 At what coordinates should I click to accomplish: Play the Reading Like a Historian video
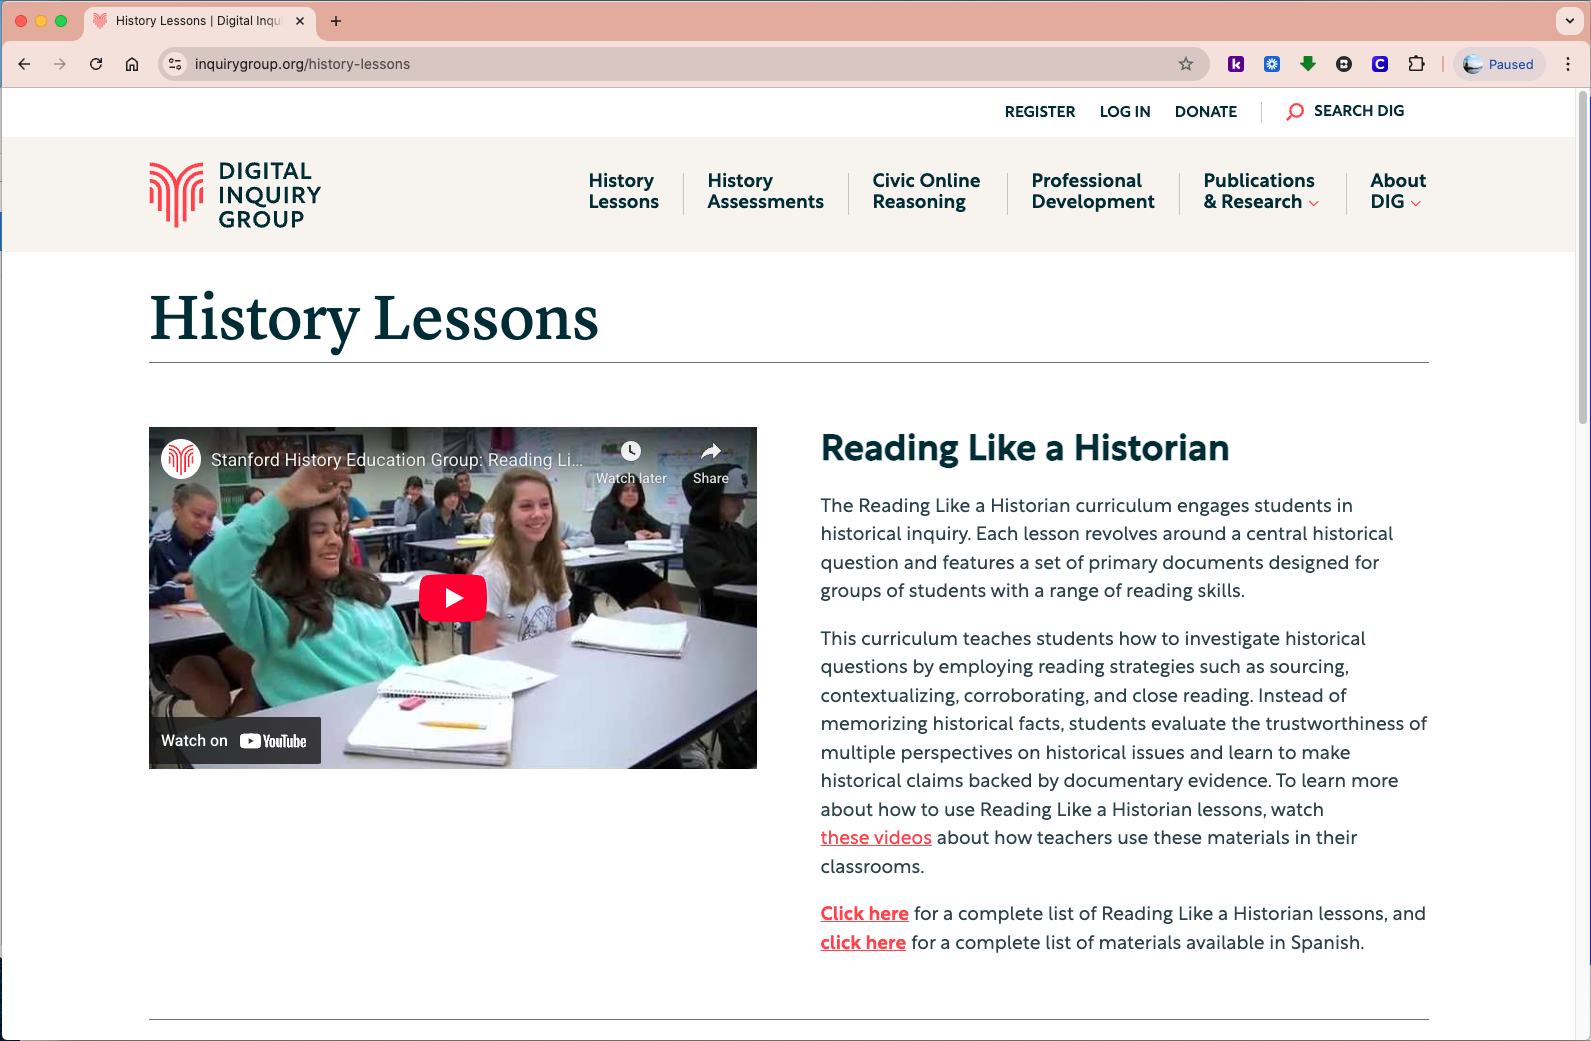453,598
